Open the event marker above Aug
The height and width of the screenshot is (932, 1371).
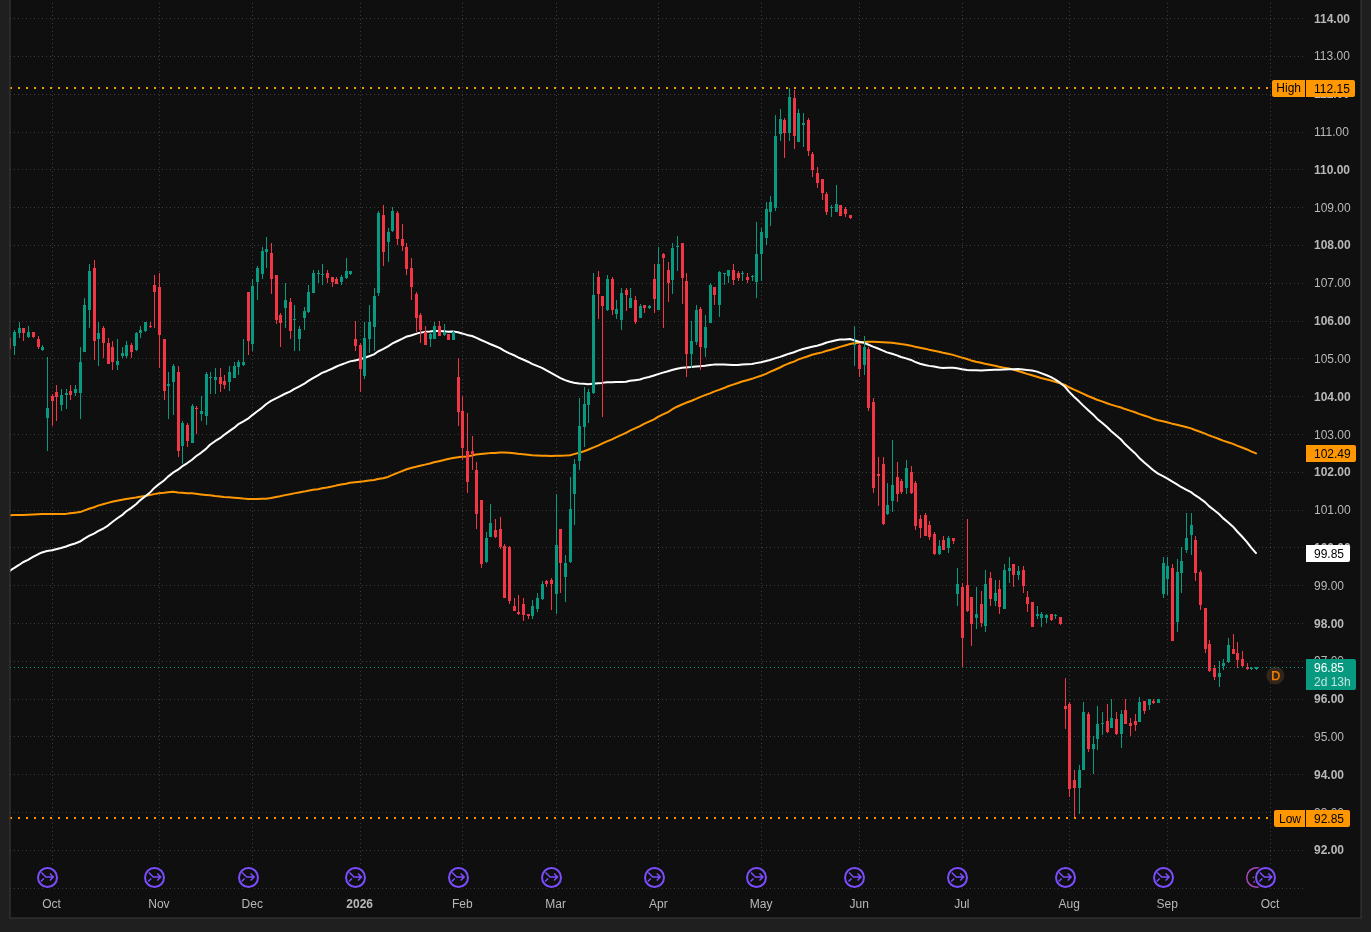[x=1065, y=877]
